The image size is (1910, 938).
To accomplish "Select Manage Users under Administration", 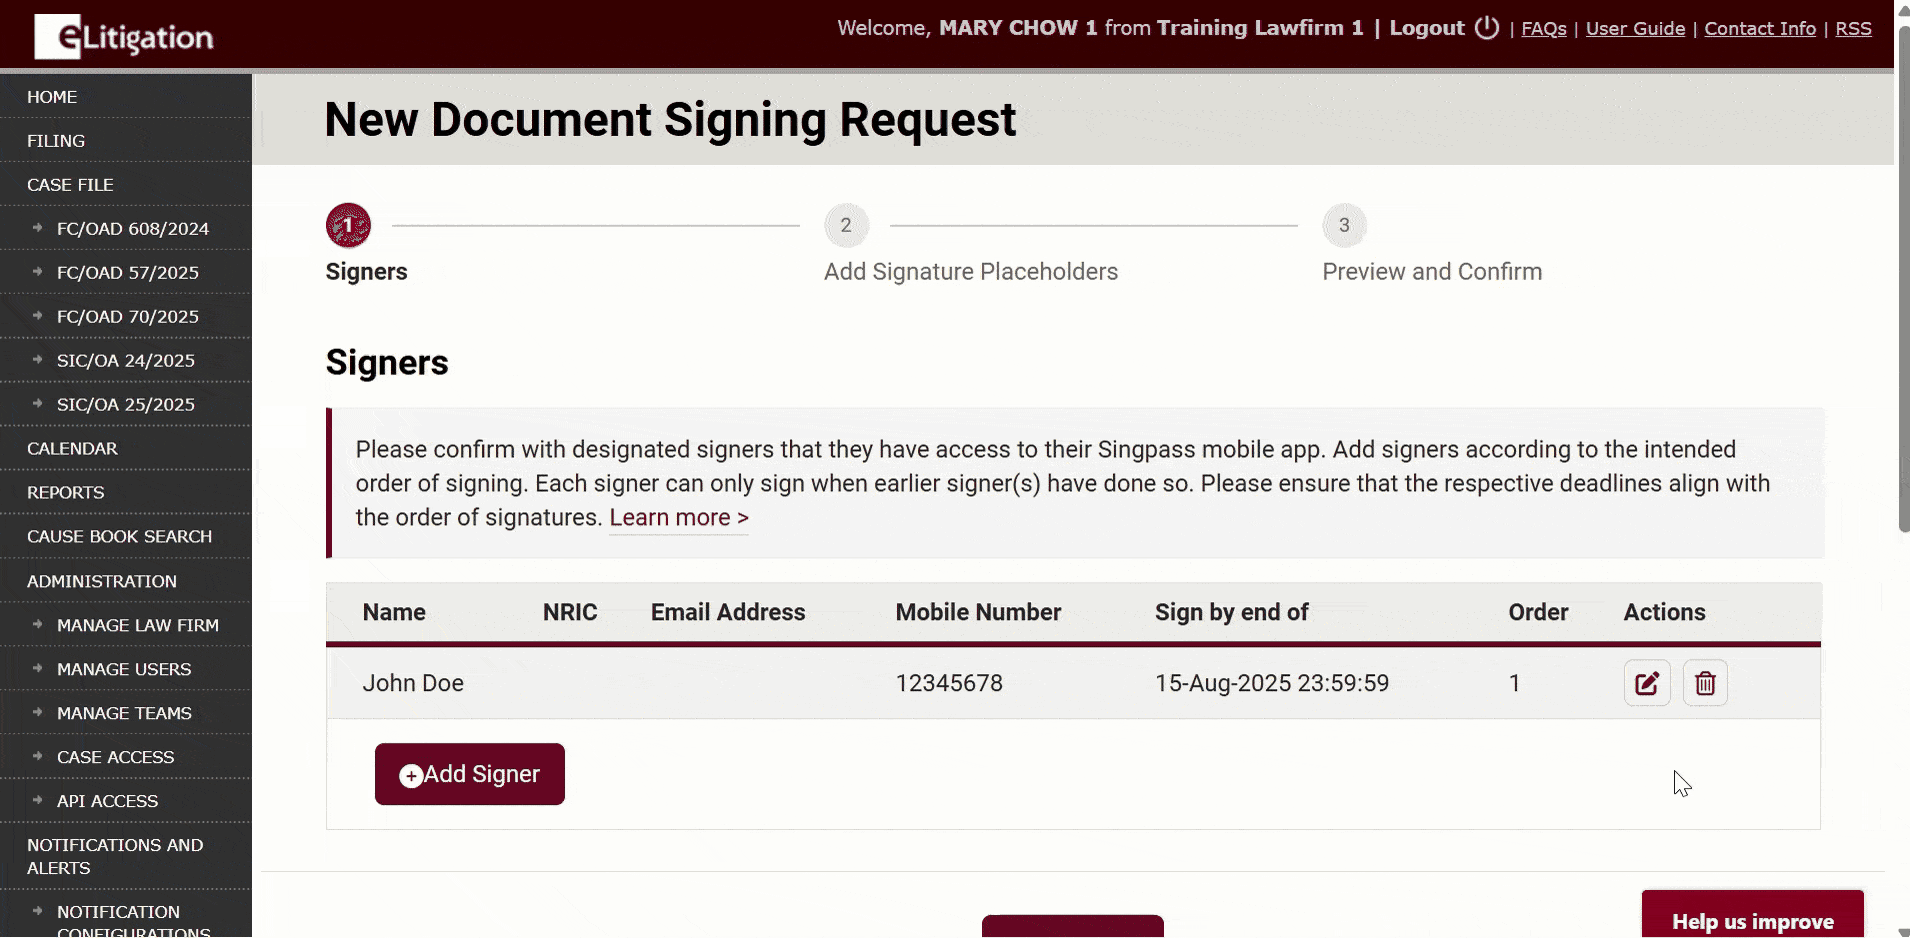I will pyautogui.click(x=123, y=669).
